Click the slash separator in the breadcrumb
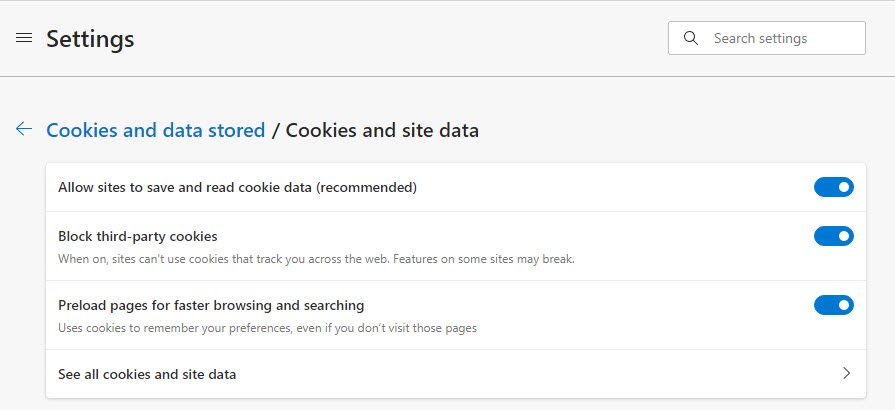Screen dimensions: 895x410 point(275,130)
